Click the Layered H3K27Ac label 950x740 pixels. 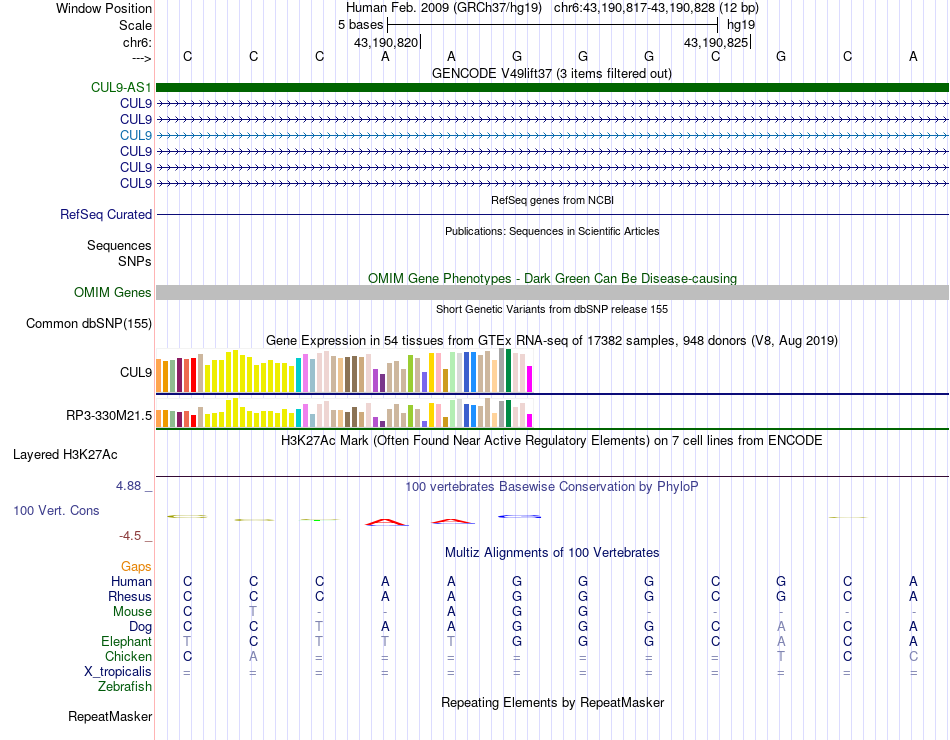(65, 455)
